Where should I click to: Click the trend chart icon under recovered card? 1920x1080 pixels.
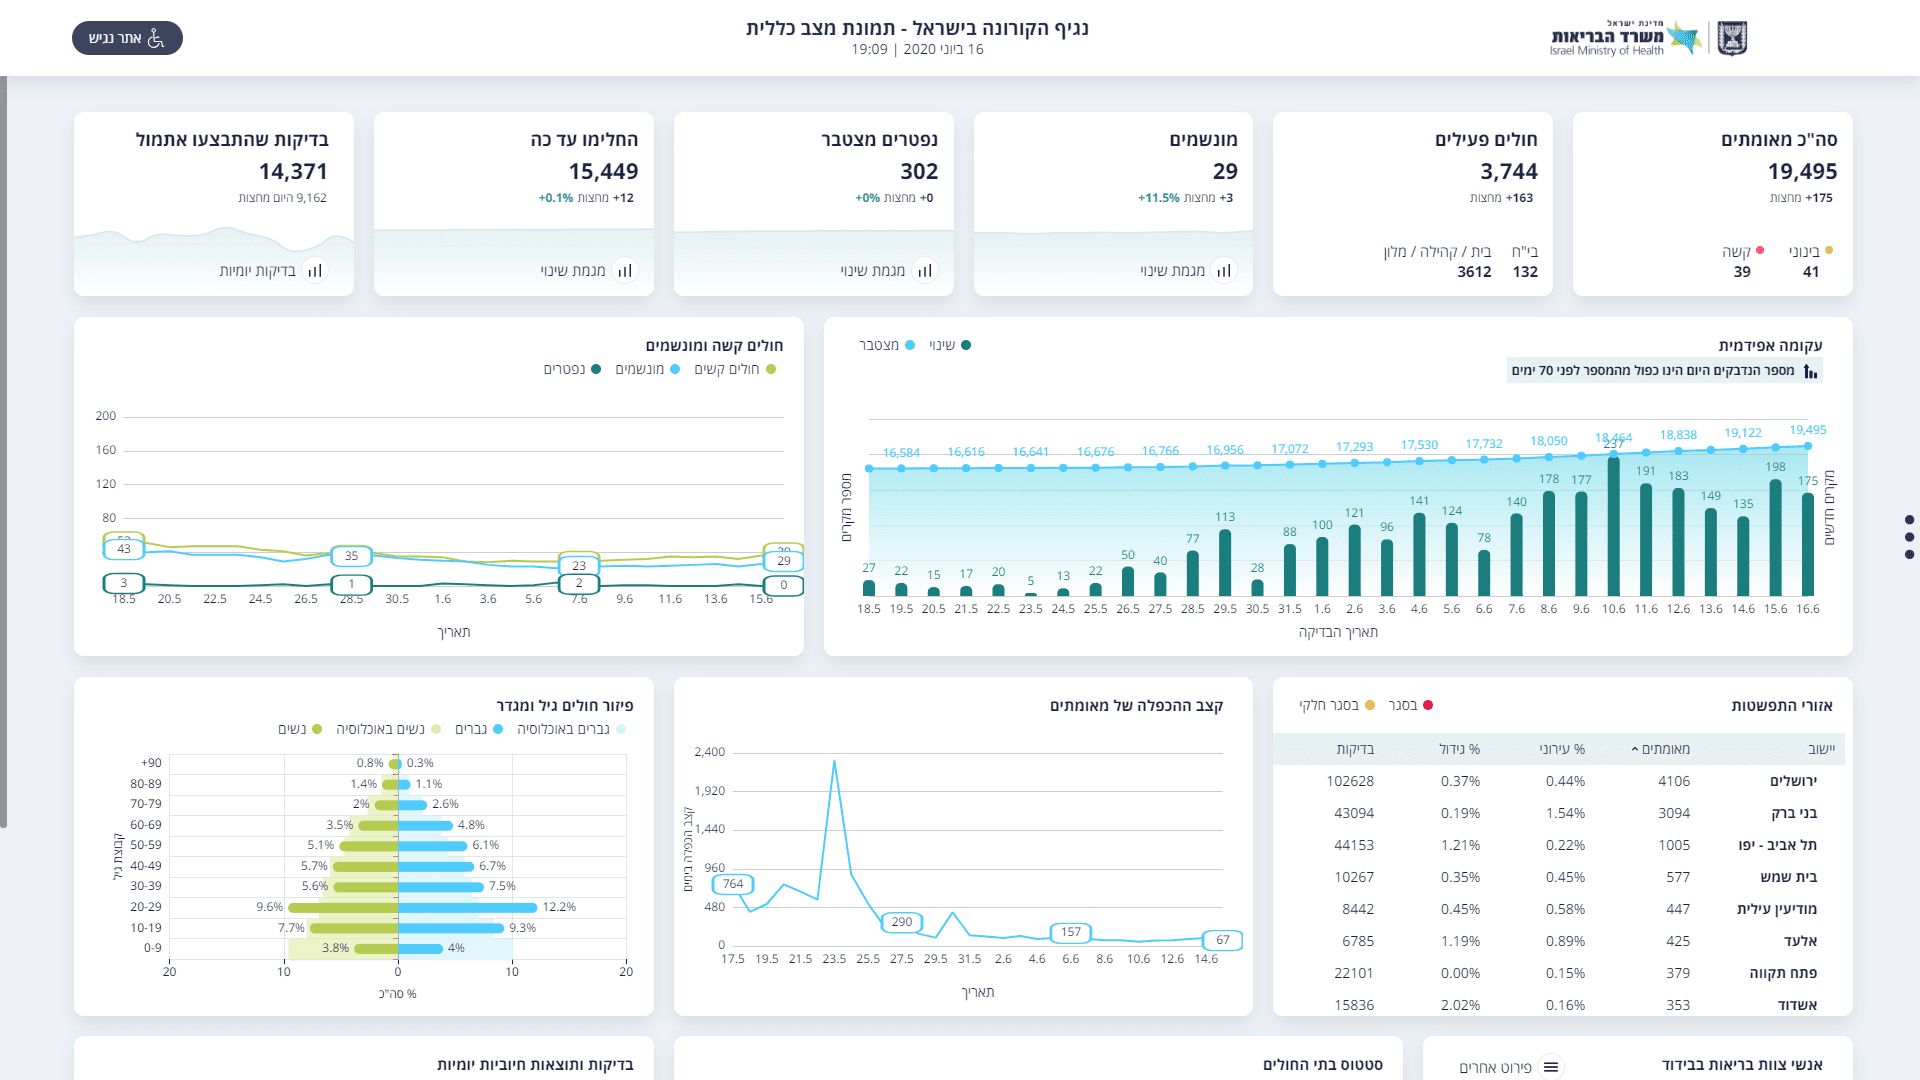coord(625,271)
